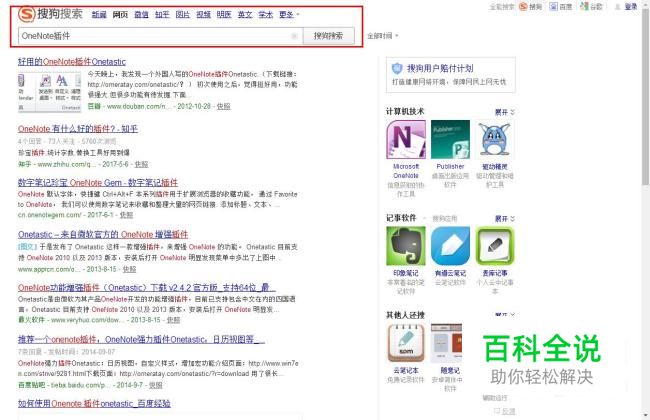
Task: Switch to the 微信 search tab
Action: click(x=141, y=15)
